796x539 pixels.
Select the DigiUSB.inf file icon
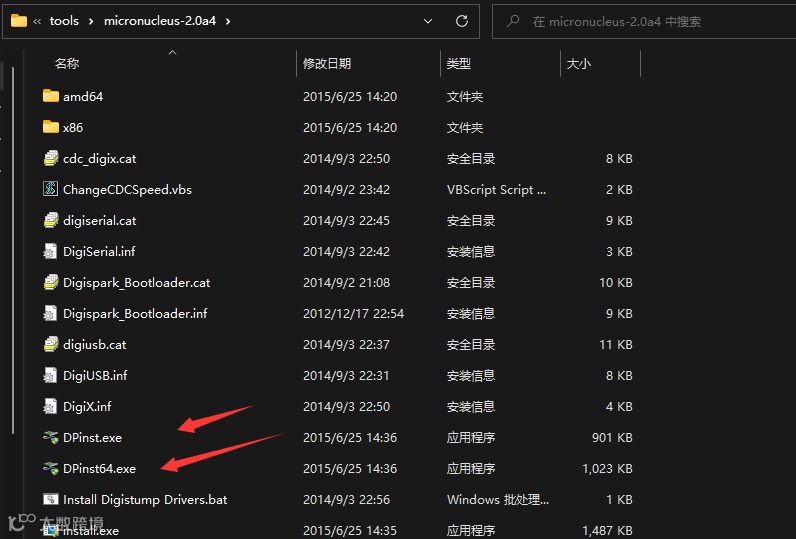(50, 375)
